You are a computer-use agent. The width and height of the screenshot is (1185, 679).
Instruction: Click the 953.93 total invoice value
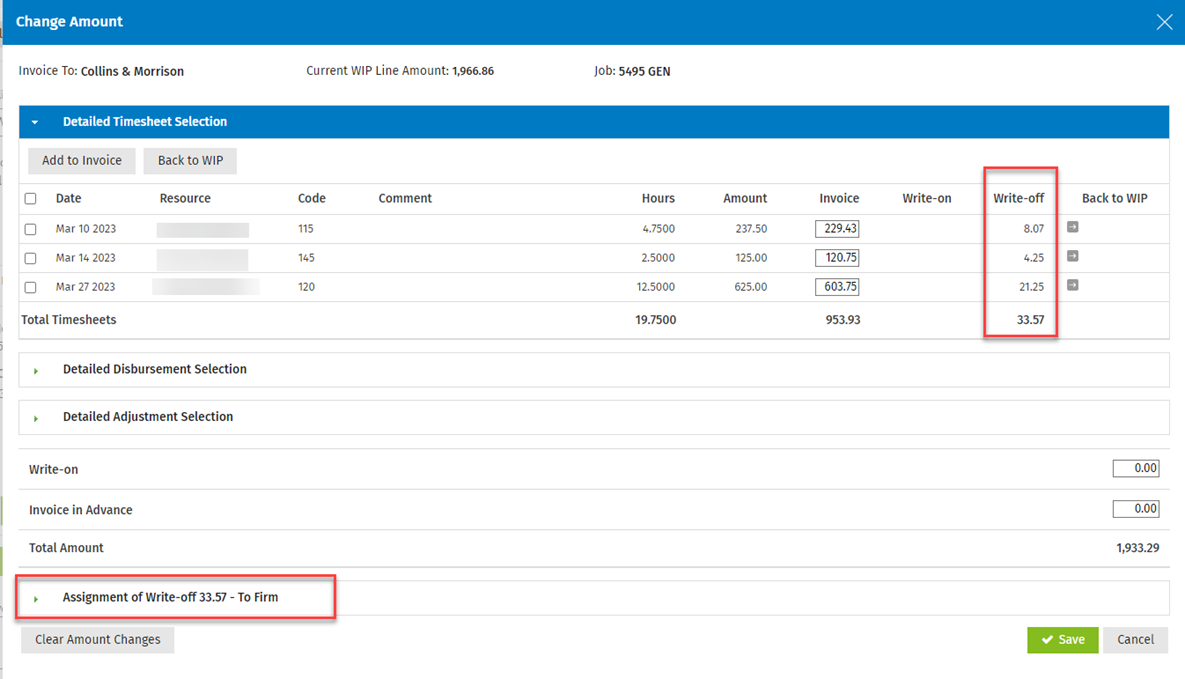843,320
